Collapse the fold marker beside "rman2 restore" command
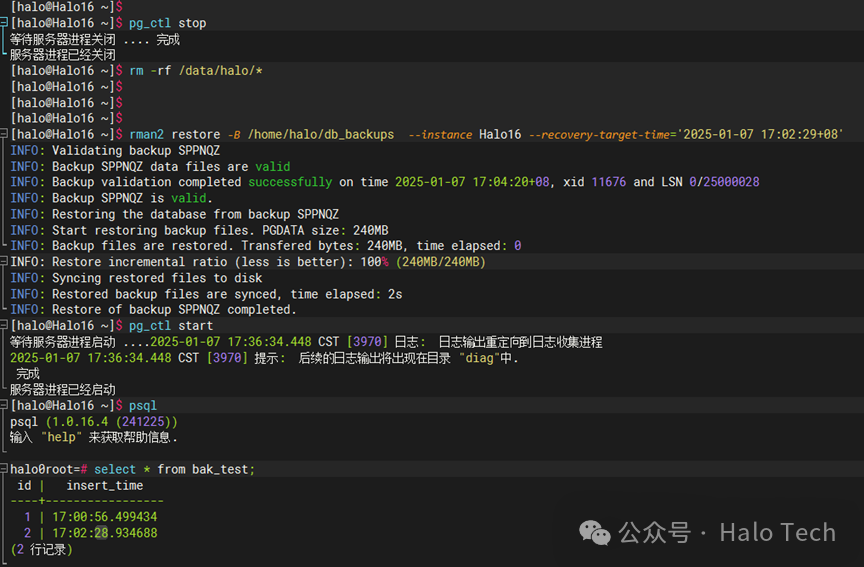The width and height of the screenshot is (864, 567). pos(4,134)
